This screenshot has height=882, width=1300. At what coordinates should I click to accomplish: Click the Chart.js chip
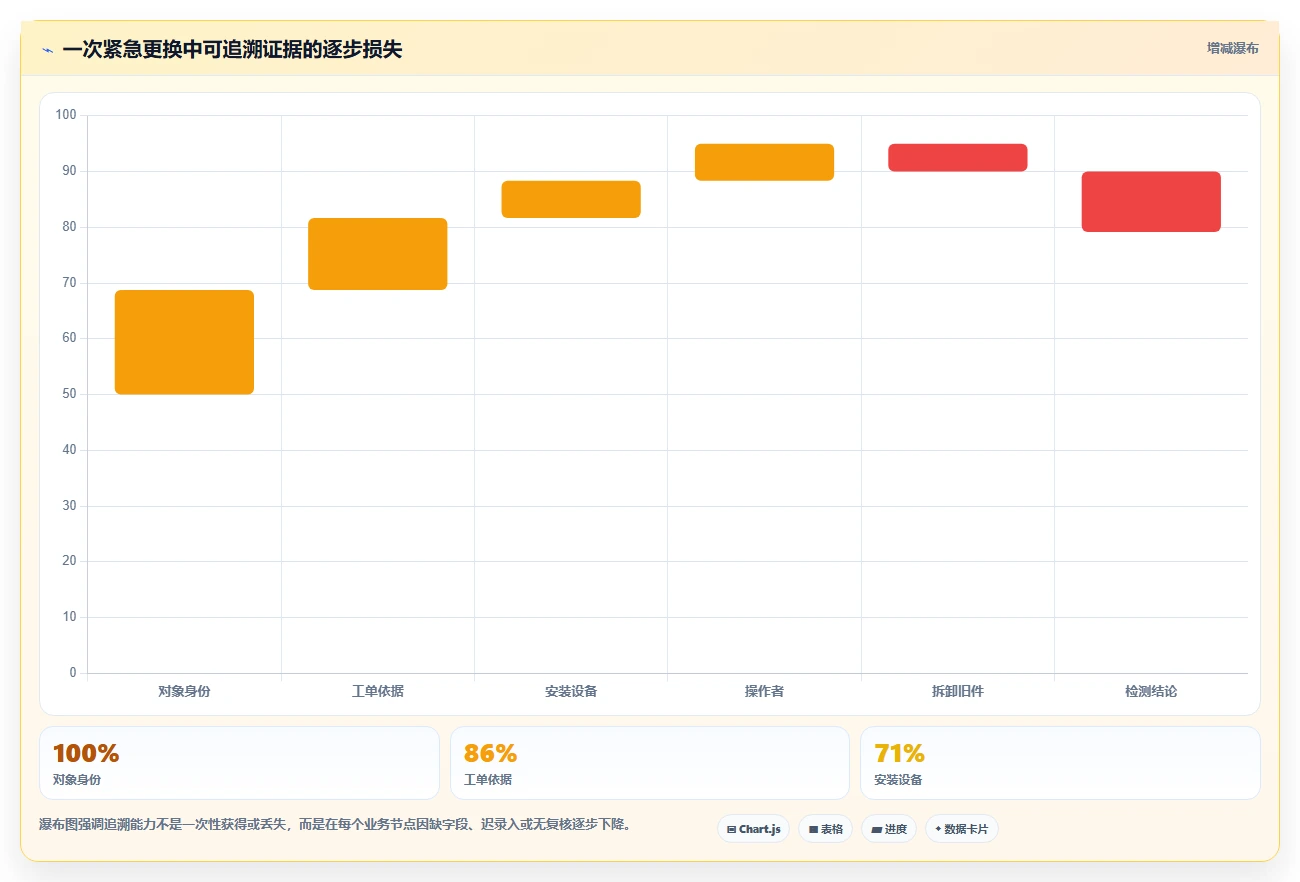point(754,829)
